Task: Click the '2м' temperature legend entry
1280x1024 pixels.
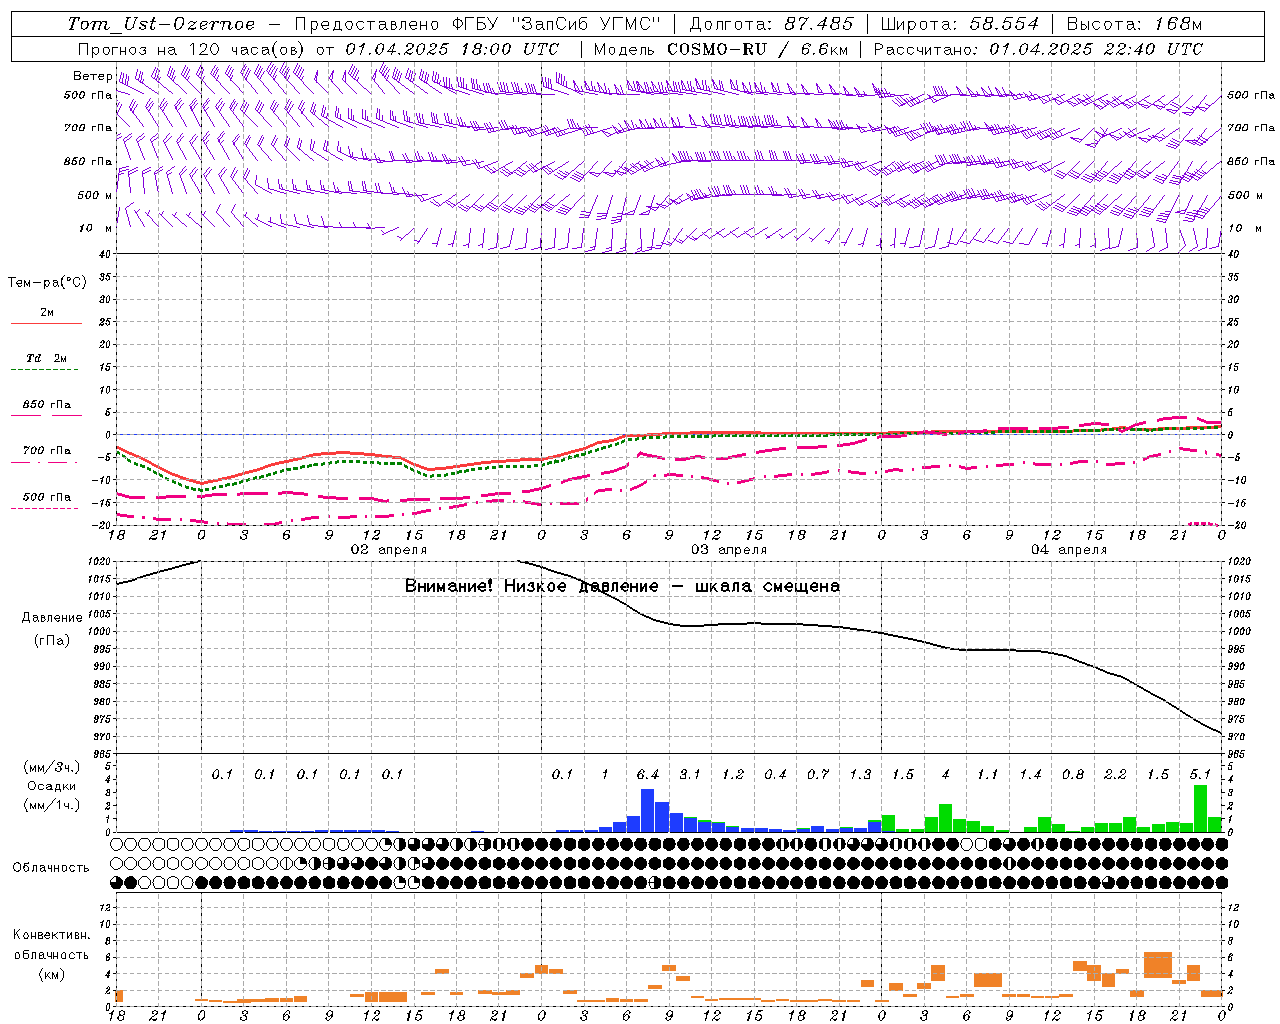Action: tap(47, 313)
